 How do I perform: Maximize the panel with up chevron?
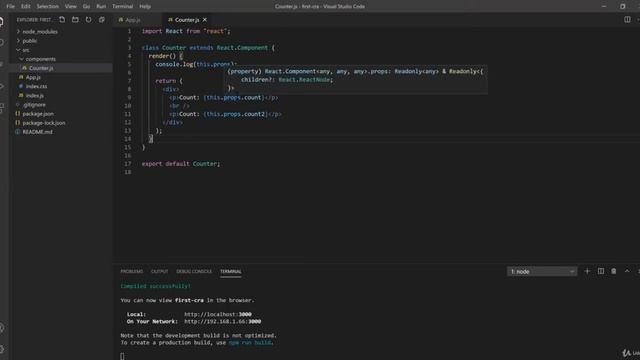627,271
